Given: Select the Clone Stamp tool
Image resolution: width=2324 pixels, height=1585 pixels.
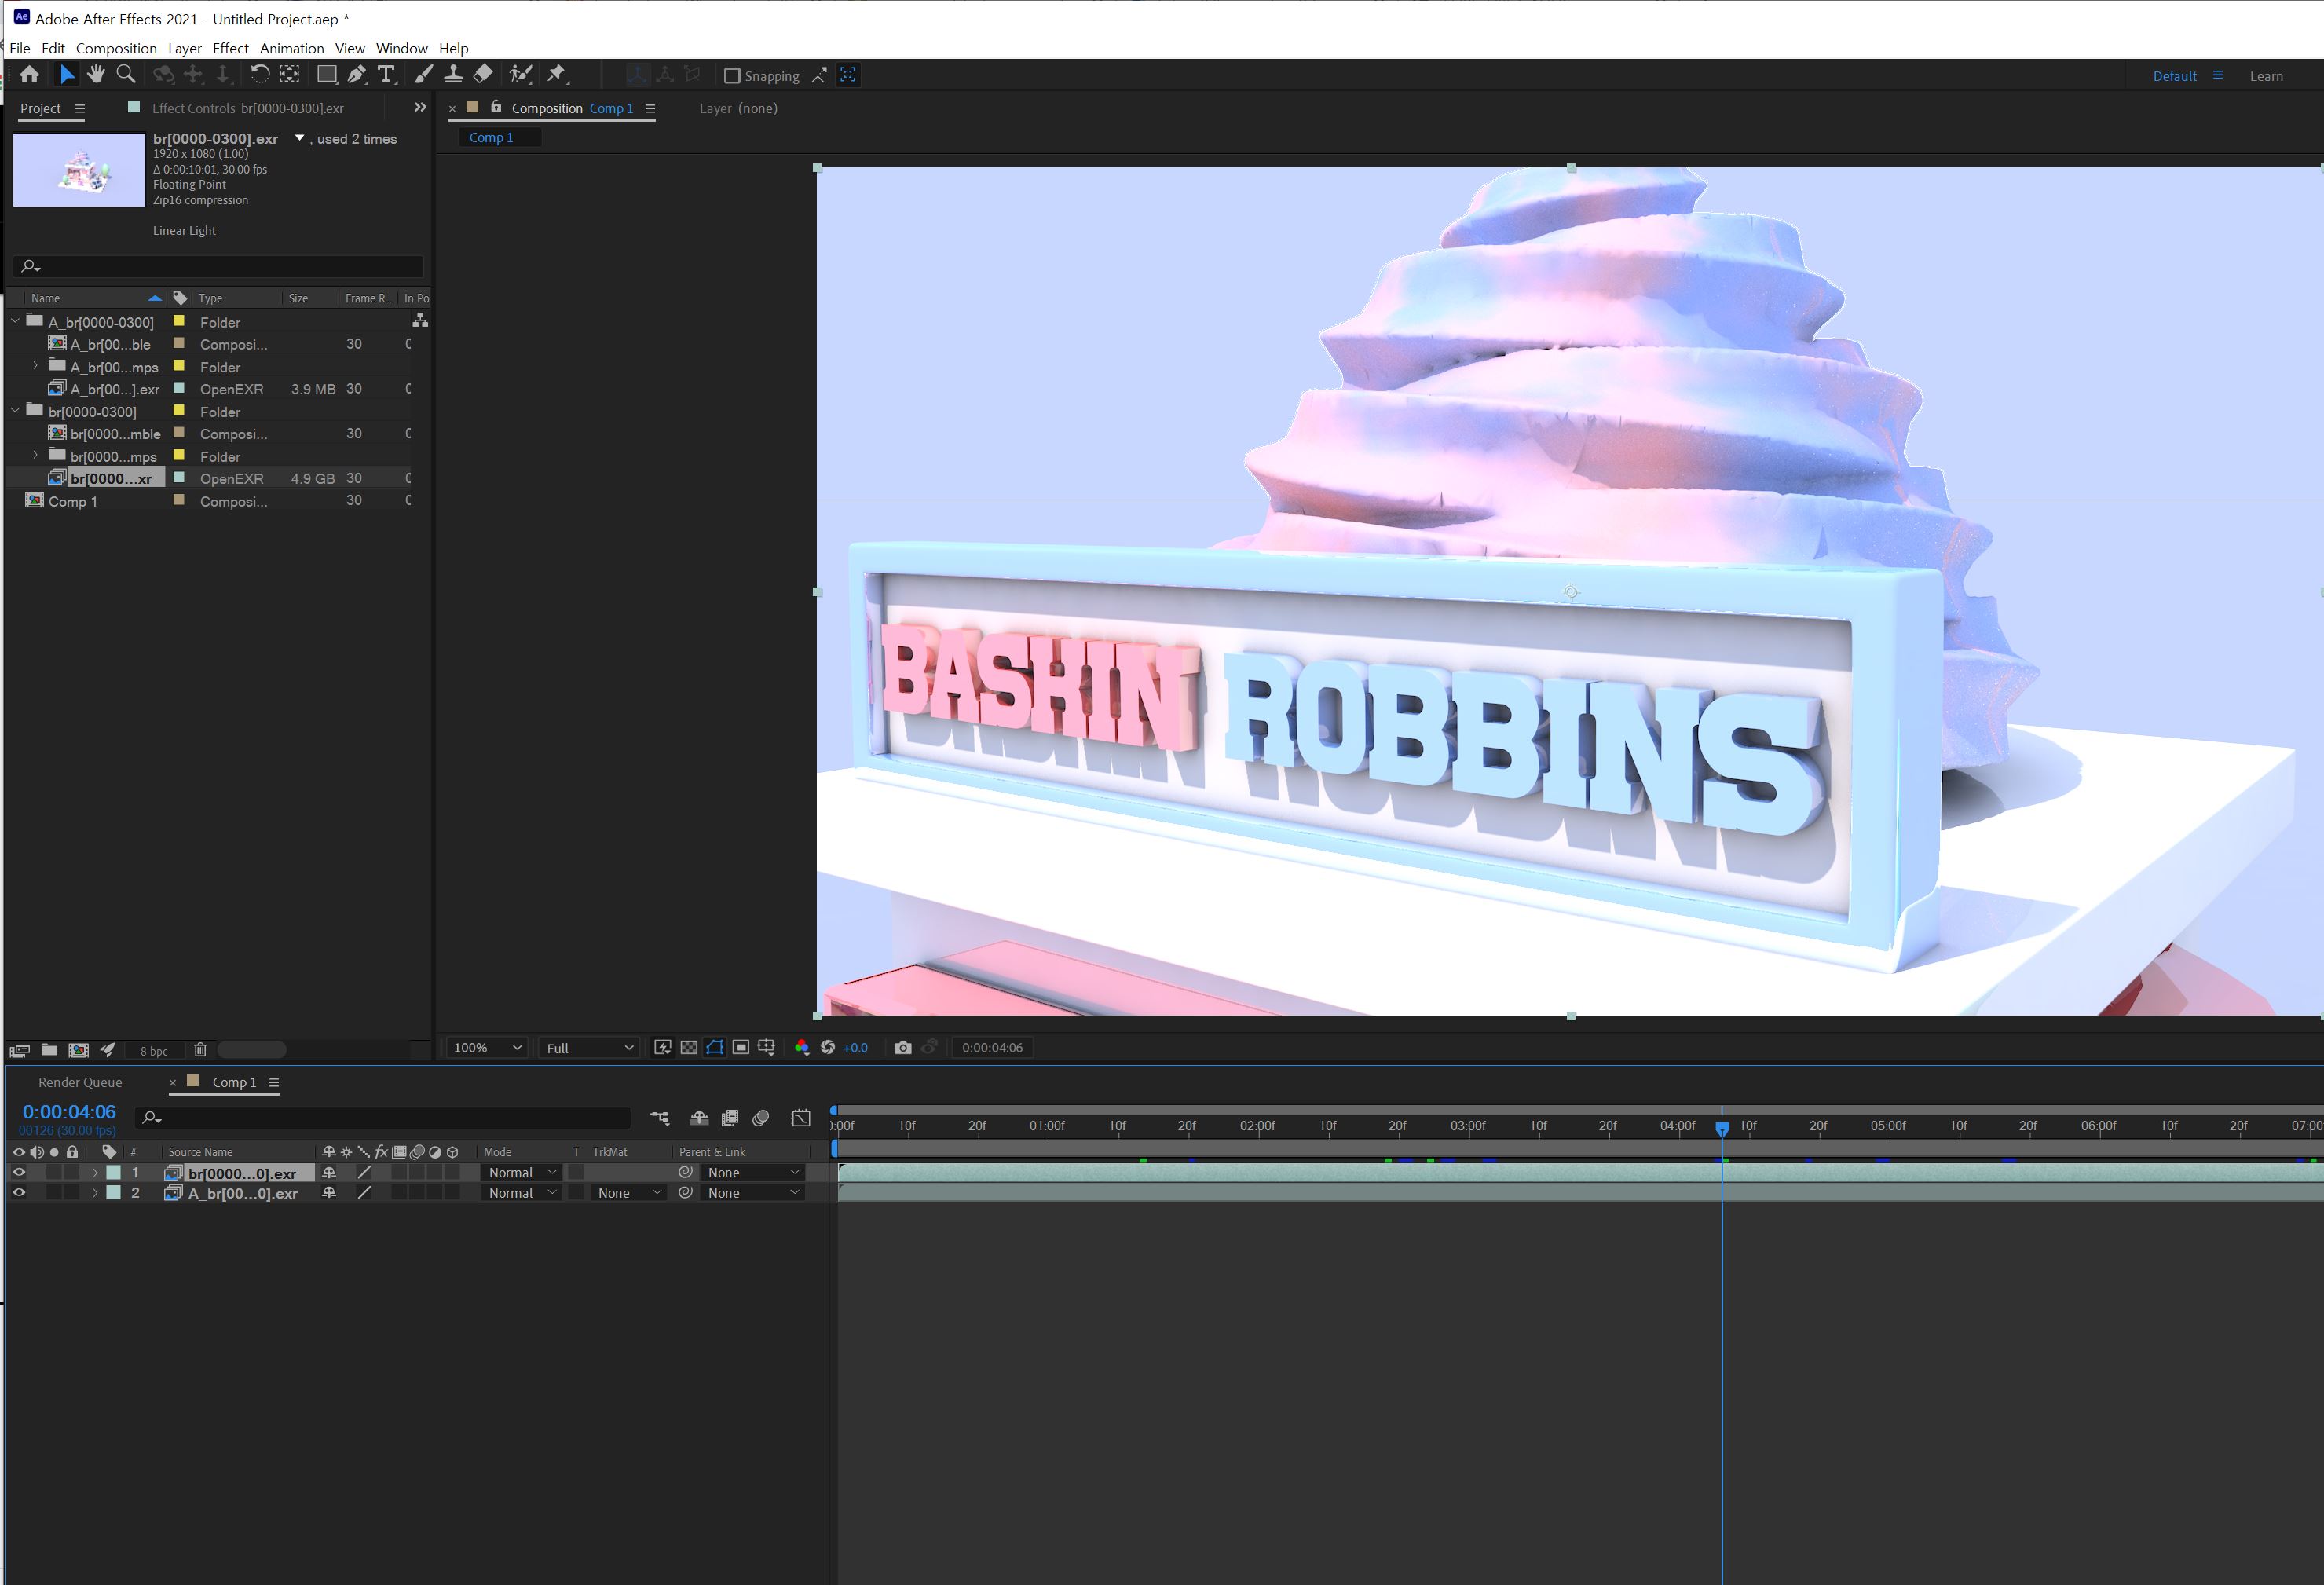Looking at the screenshot, I should pos(453,74).
